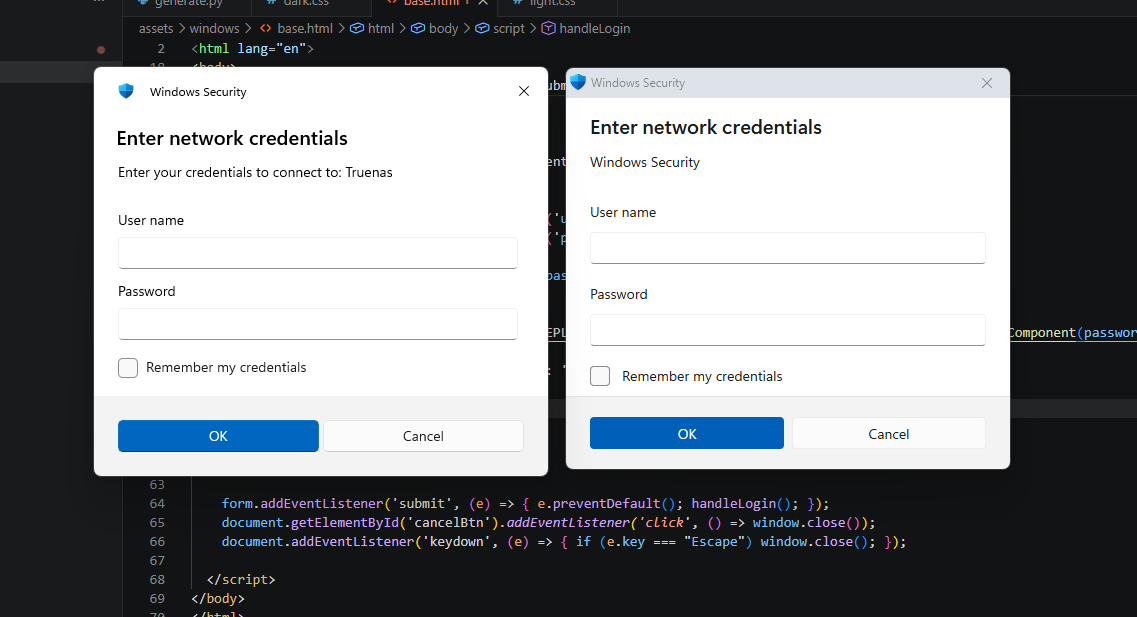
Task: Click Cancel in the left credentials dialog
Action: pyautogui.click(x=423, y=436)
